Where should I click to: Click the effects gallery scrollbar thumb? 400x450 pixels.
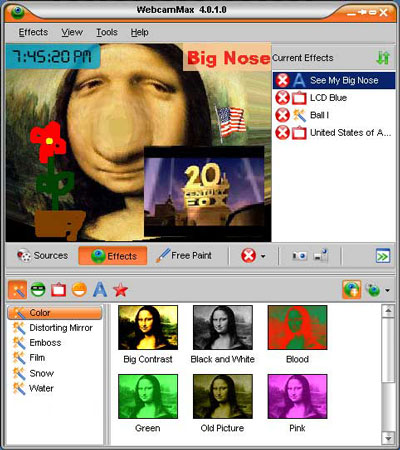tap(388, 350)
